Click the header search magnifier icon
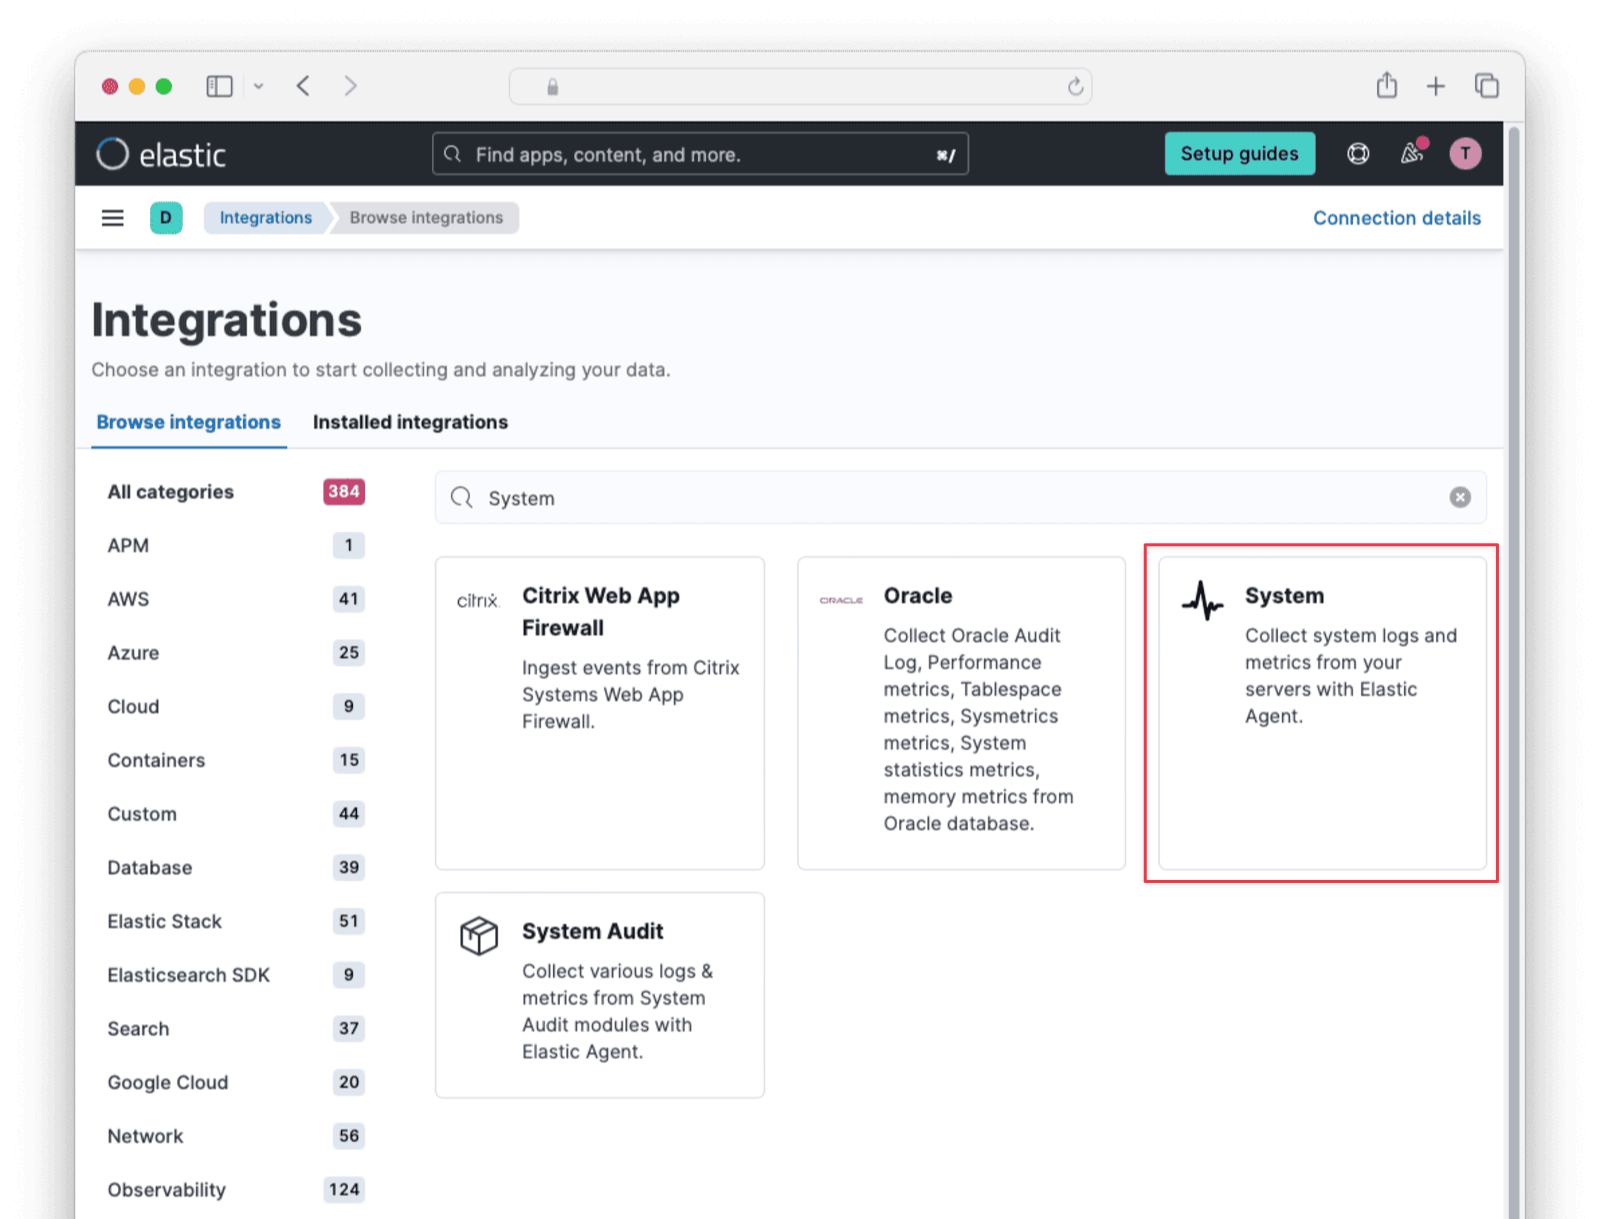Image resolution: width=1600 pixels, height=1219 pixels. point(453,154)
